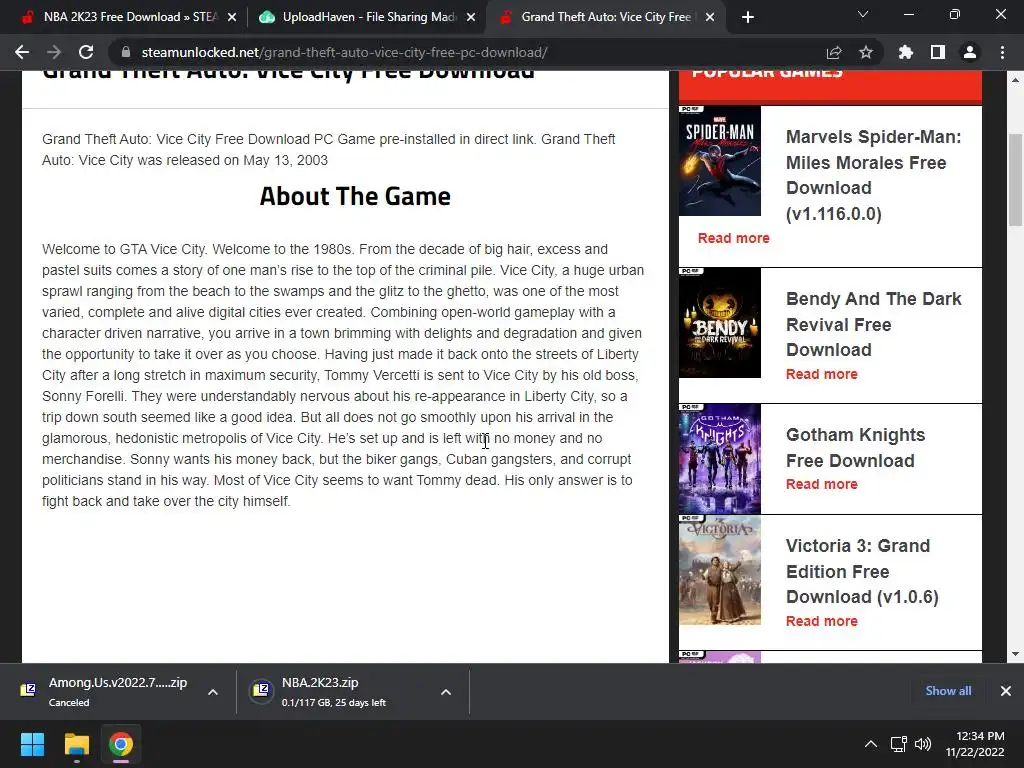The width and height of the screenshot is (1024, 768).
Task: Open Gotham Knights Free Download title link
Action: coord(856,447)
